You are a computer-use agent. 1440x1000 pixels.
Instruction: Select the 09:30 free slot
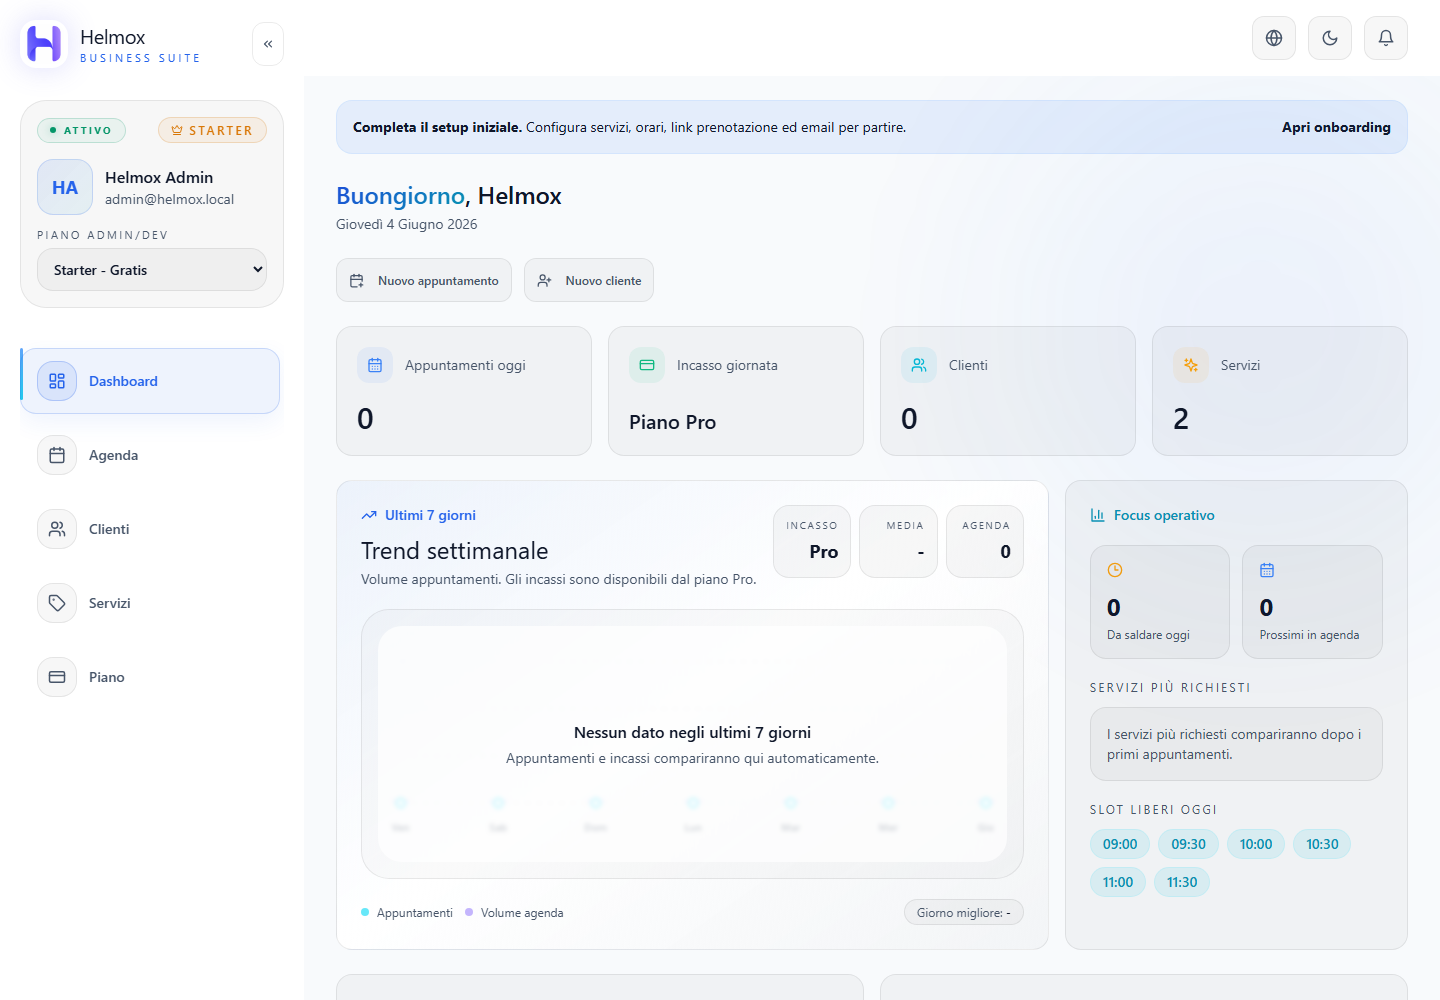pos(1189,844)
